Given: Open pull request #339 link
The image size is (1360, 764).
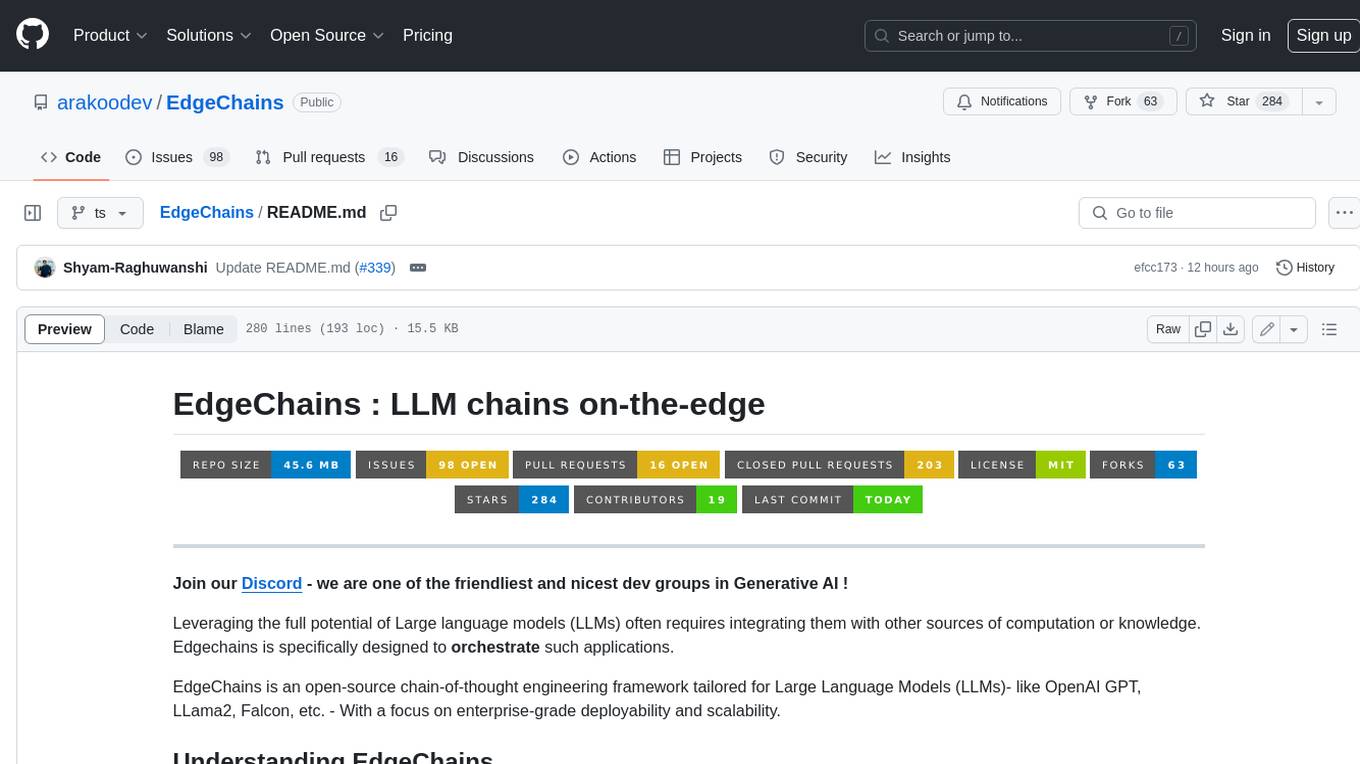Looking at the screenshot, I should (375, 268).
